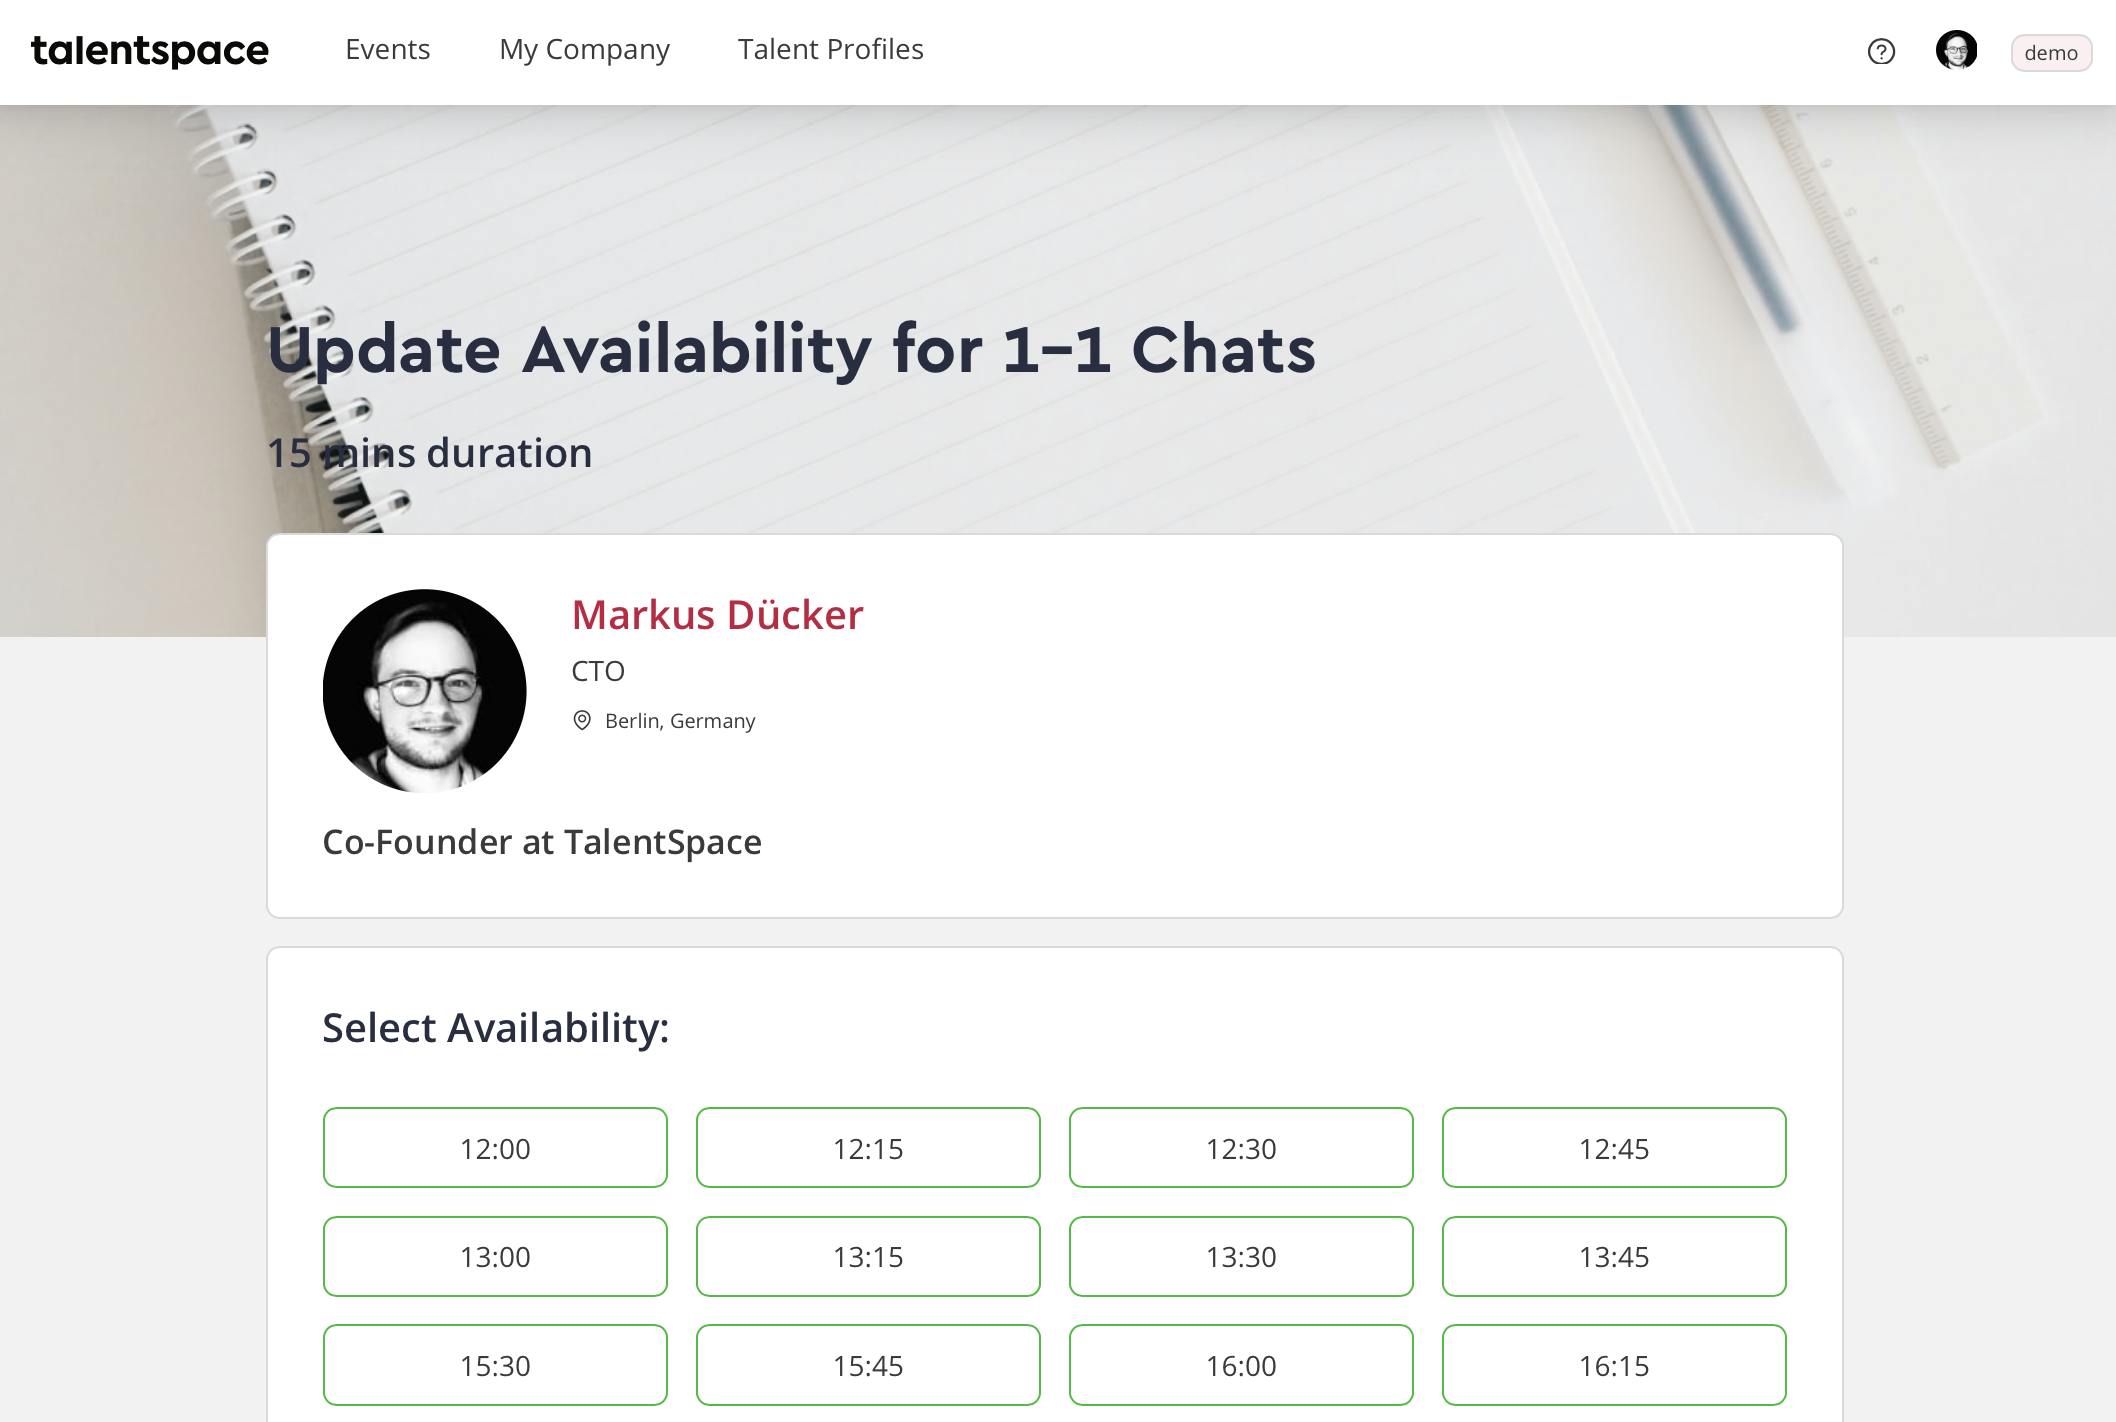2116x1422 pixels.
Task: Toggle the 16:00 availability slot
Action: (x=1241, y=1365)
